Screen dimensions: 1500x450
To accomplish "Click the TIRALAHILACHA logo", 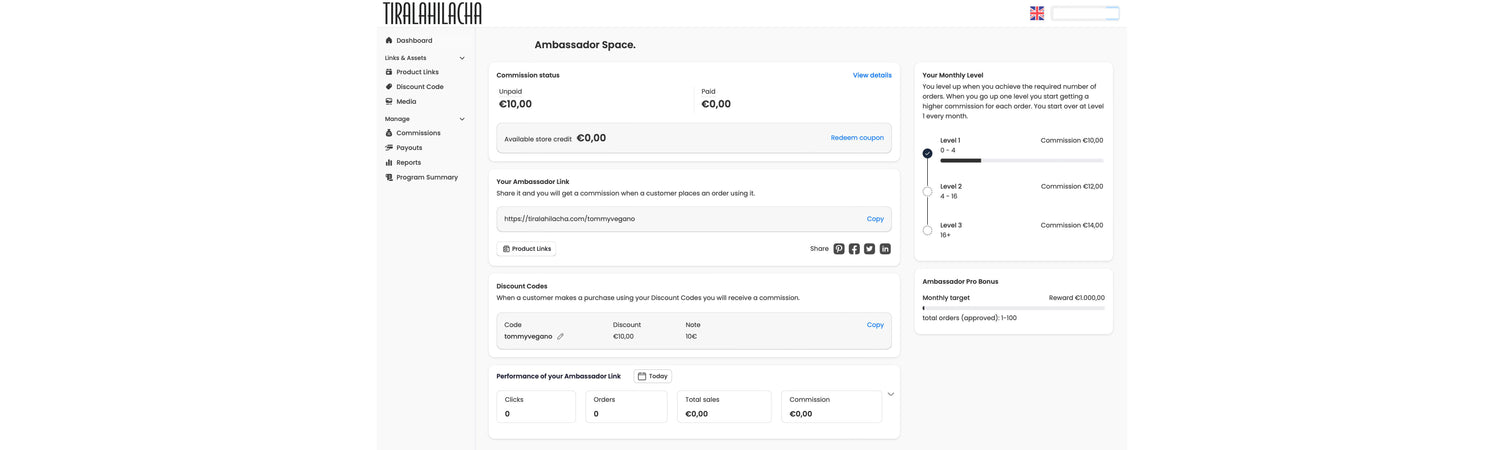I will pyautogui.click(x=432, y=13).
